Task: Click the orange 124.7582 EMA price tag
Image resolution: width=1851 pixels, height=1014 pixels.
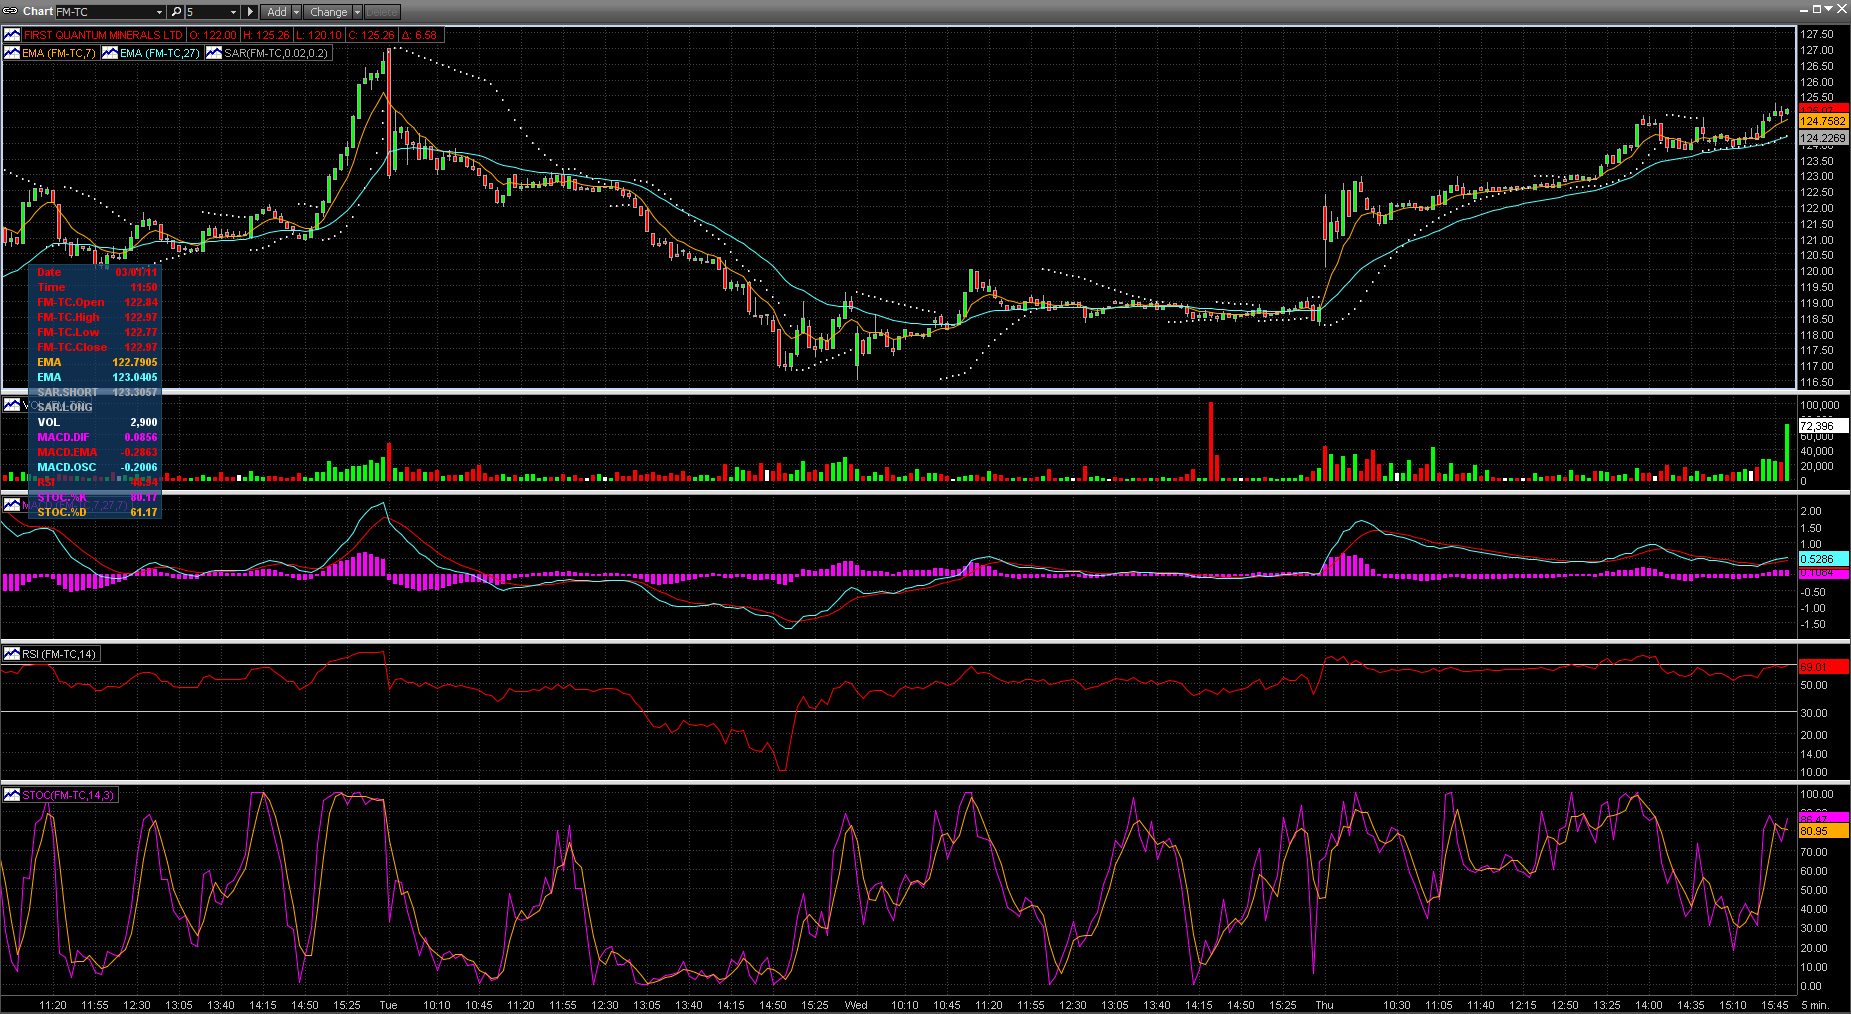Action: (1823, 121)
